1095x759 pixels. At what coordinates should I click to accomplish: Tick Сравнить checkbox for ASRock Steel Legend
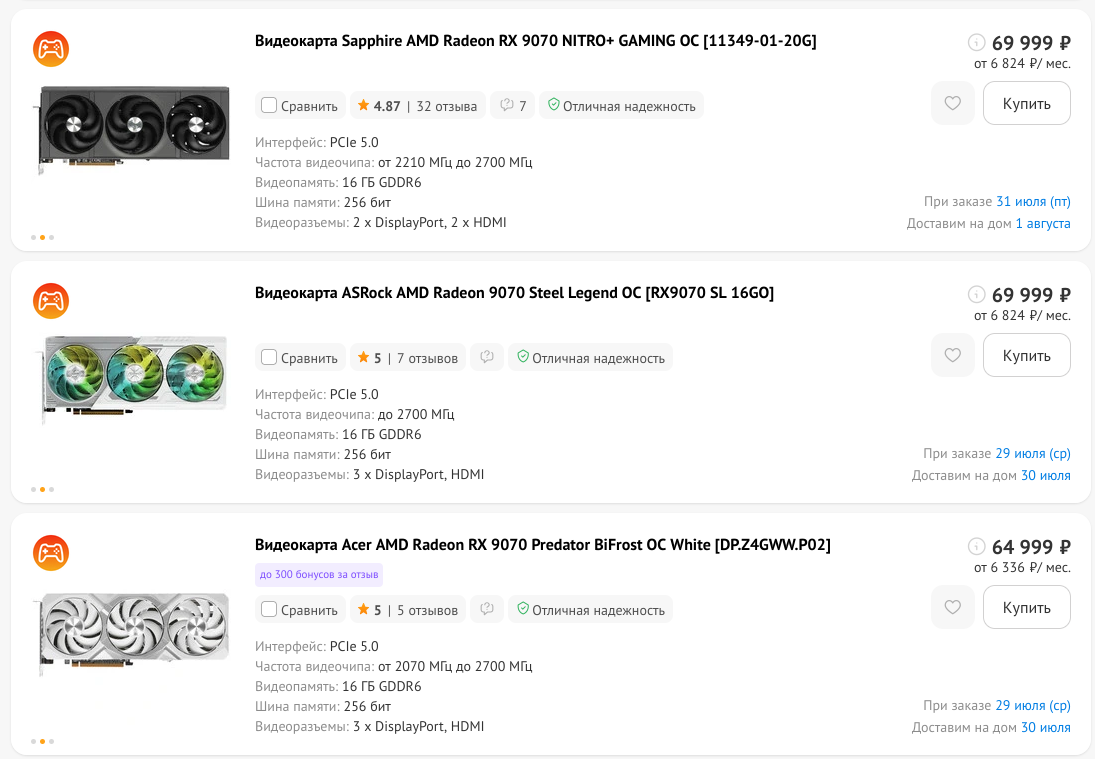[269, 358]
